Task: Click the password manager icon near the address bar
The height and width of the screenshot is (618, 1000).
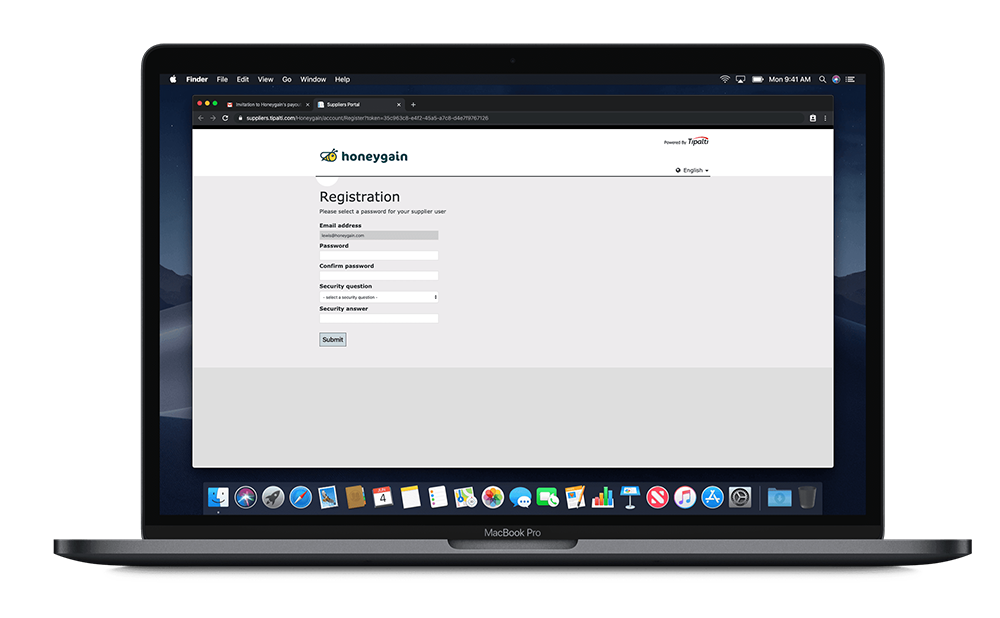Action: point(812,117)
